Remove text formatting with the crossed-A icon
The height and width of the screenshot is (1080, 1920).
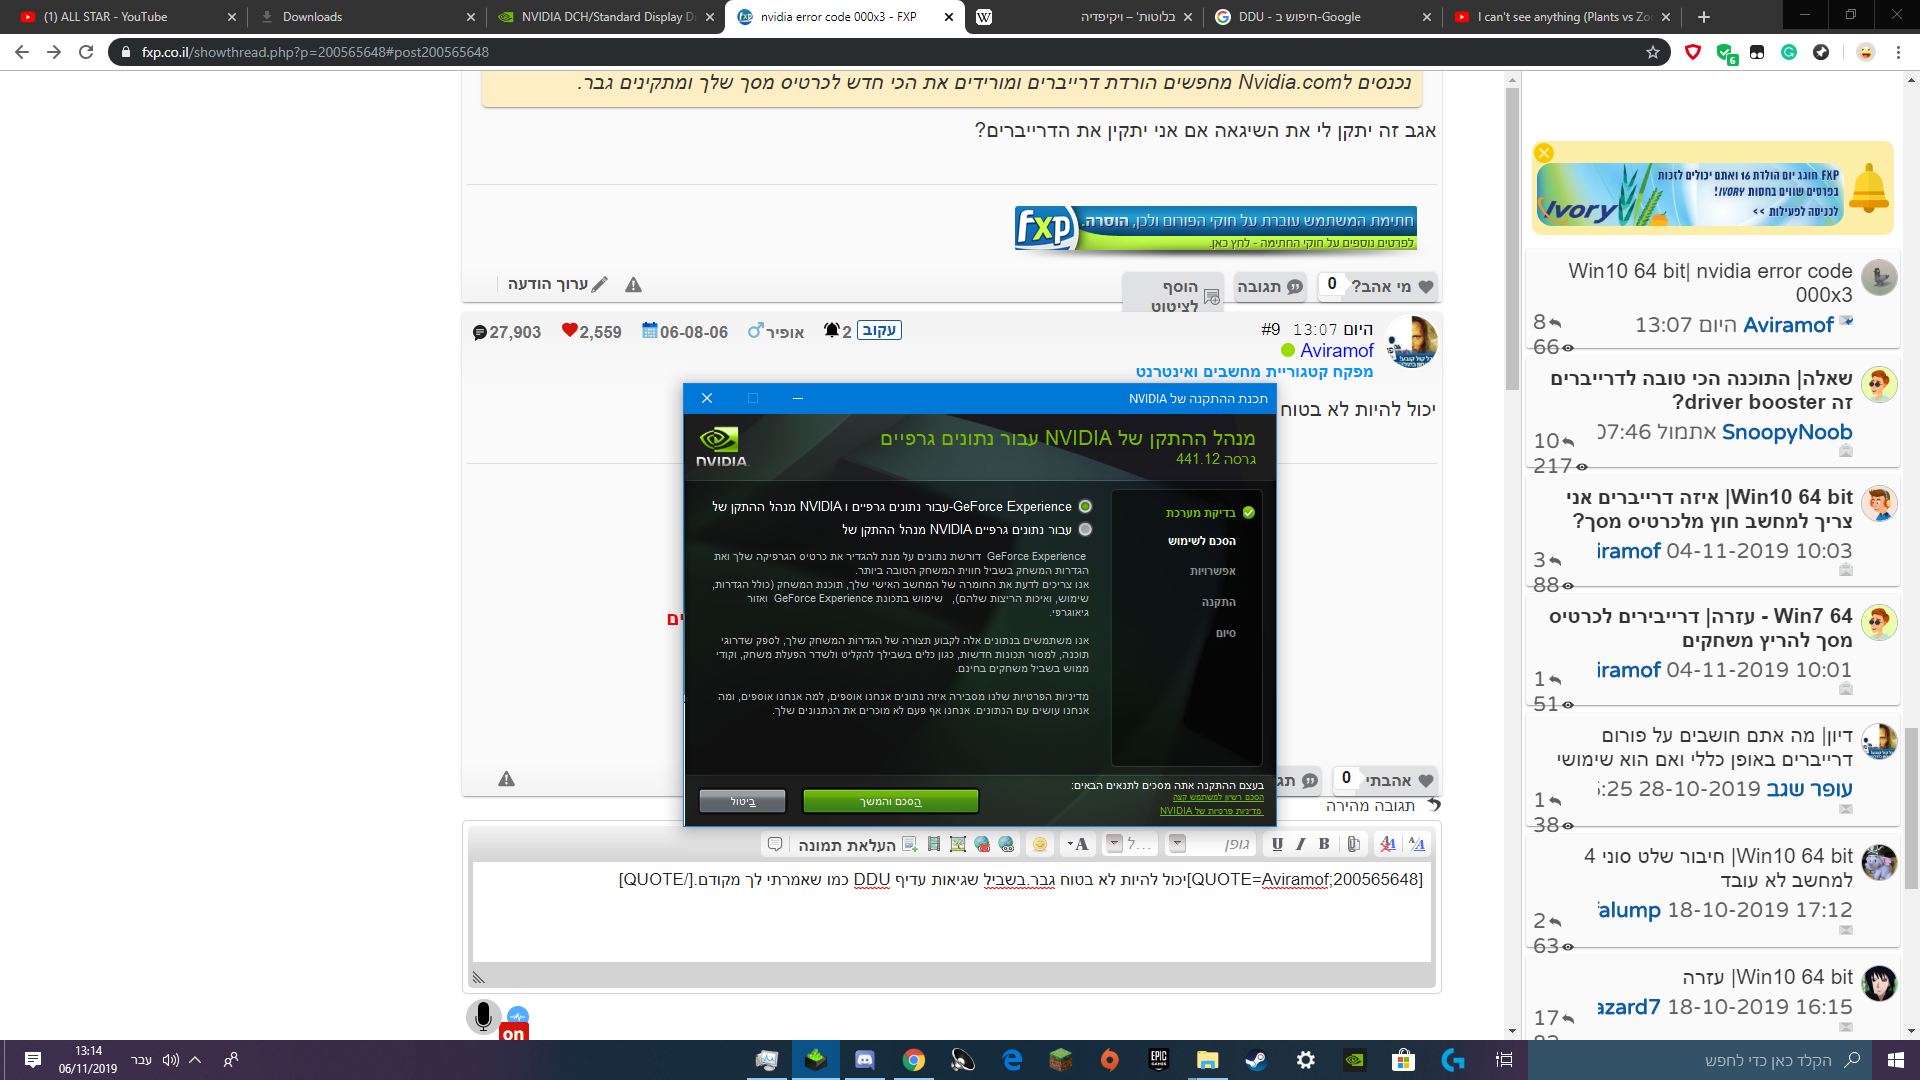(x=1388, y=844)
